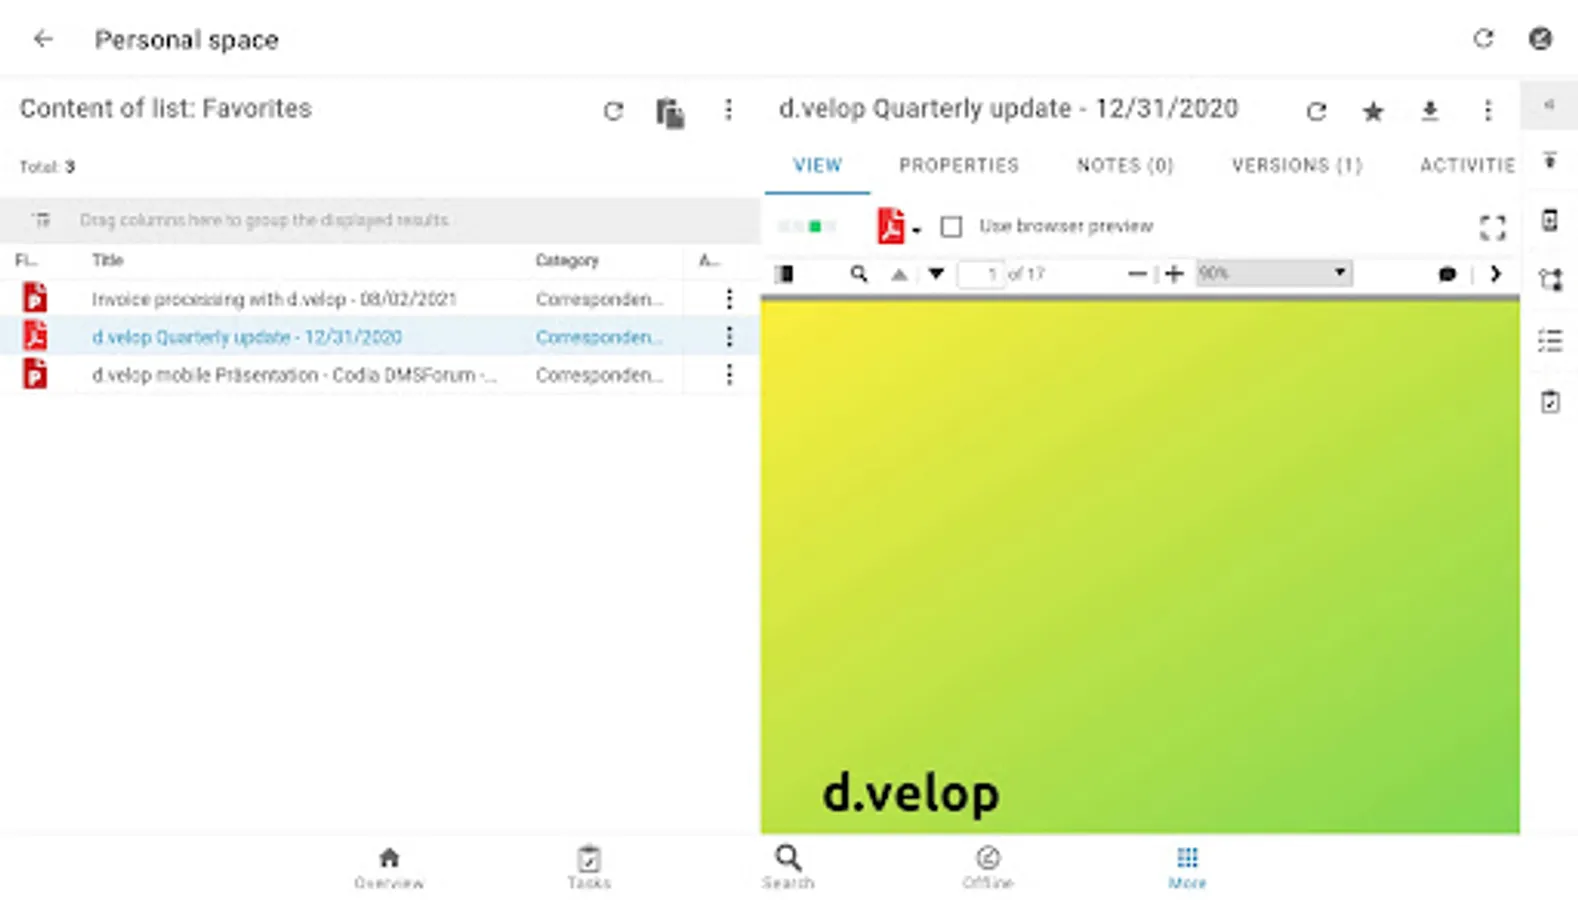Viewport: 1578px width, 900px height.
Task: Select 'Invoice processing with d.velop - 08/02/2021' row
Action: (380, 298)
